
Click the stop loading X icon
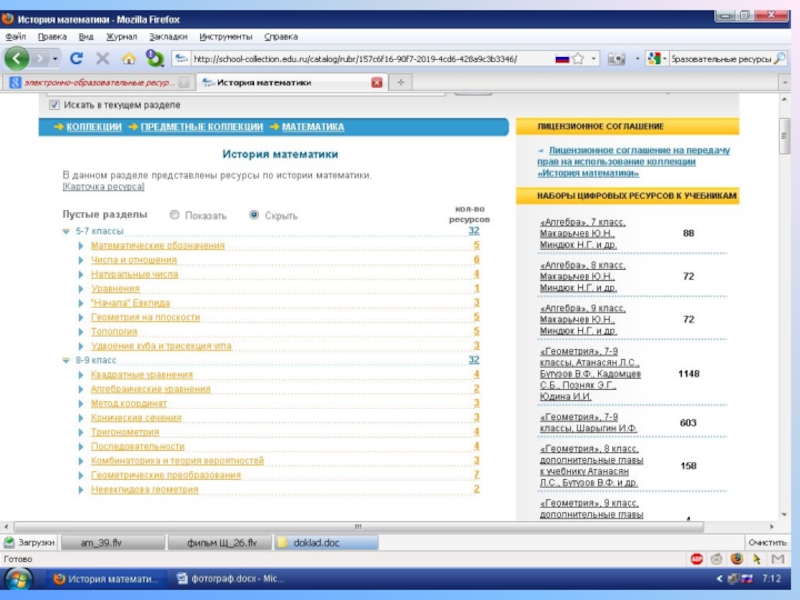[102, 58]
